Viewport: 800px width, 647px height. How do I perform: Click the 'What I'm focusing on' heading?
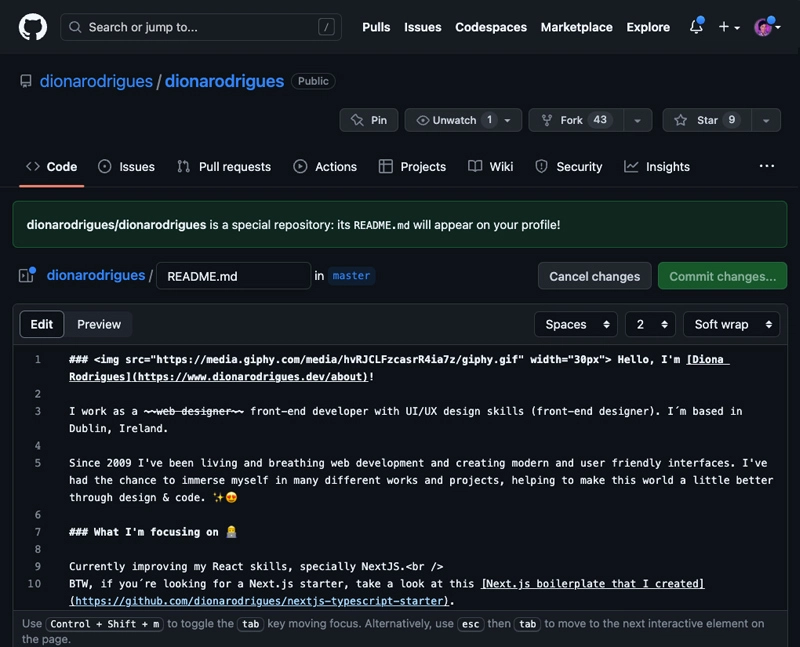click(153, 532)
